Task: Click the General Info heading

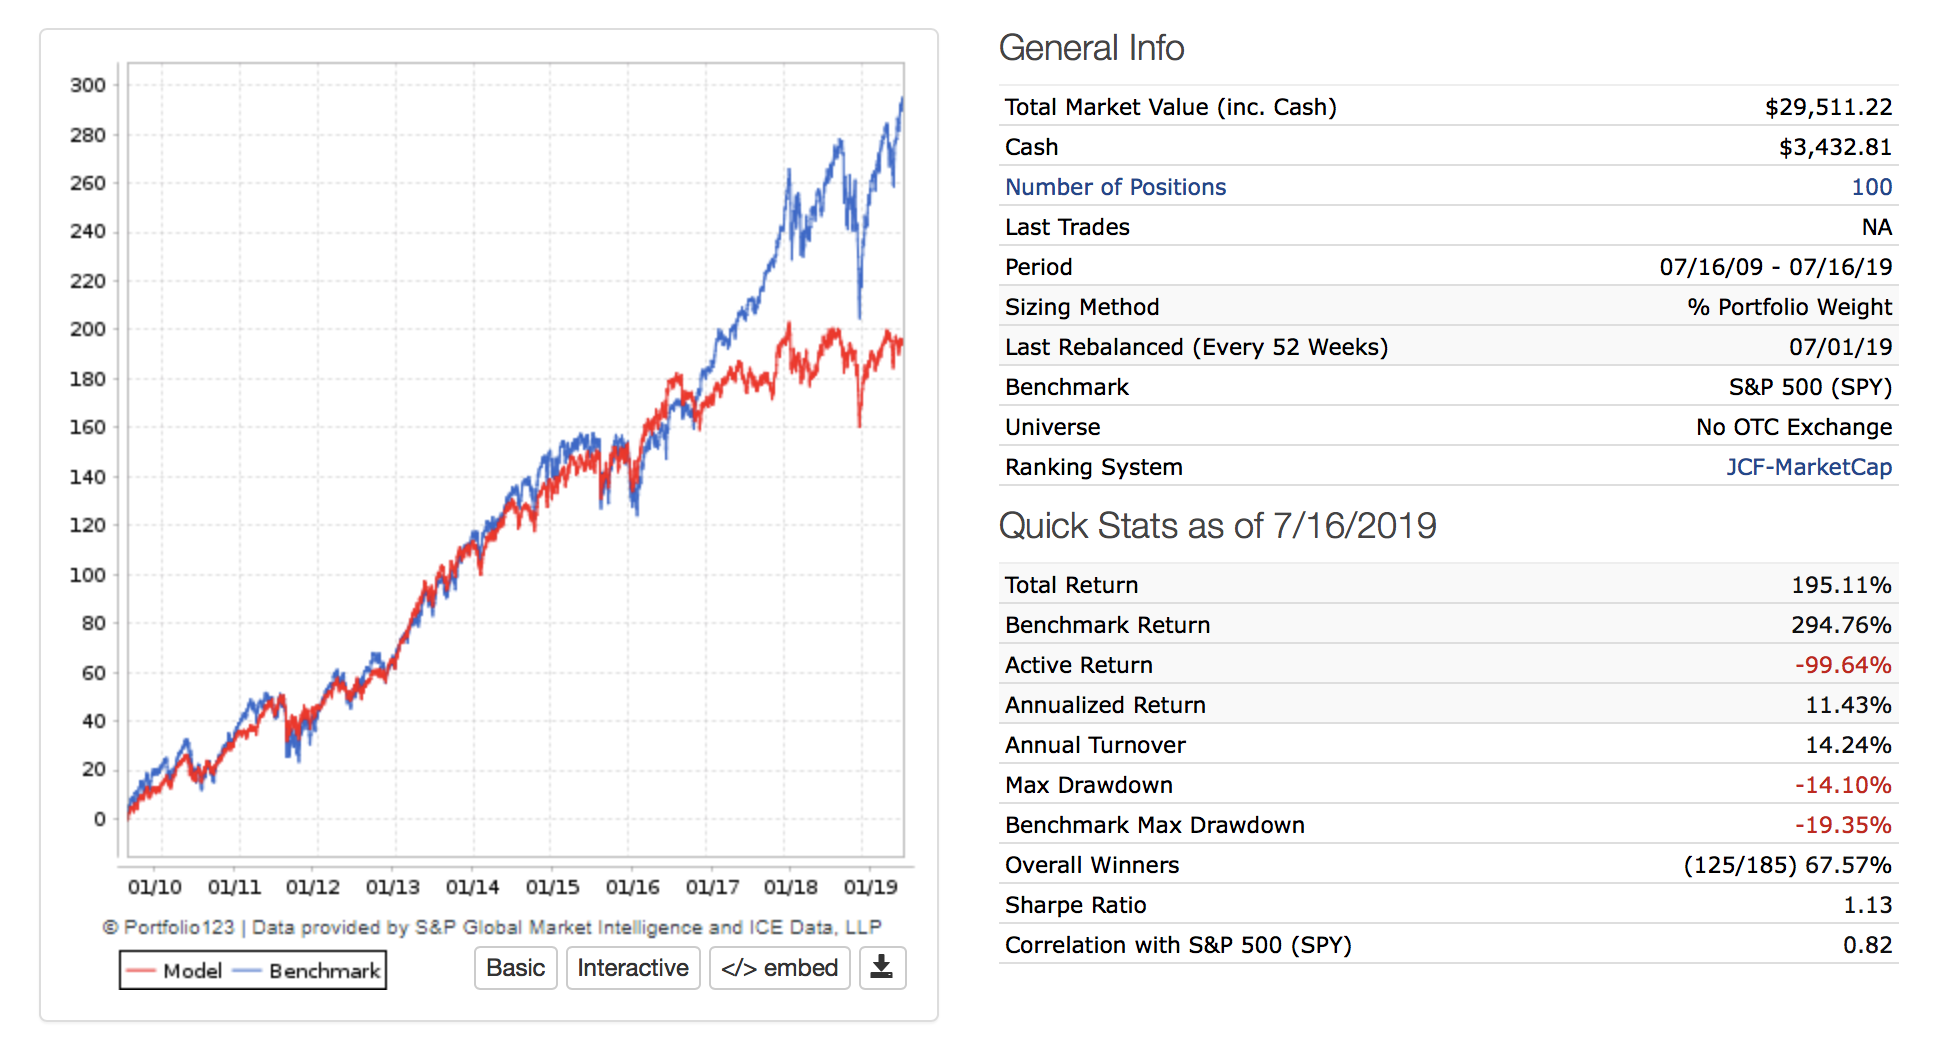Action: 1091,48
